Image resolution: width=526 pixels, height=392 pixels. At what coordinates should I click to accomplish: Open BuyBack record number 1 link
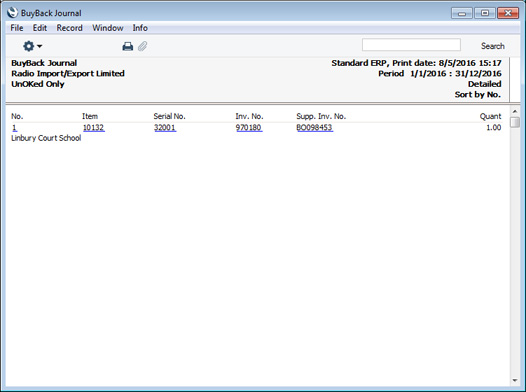14,128
